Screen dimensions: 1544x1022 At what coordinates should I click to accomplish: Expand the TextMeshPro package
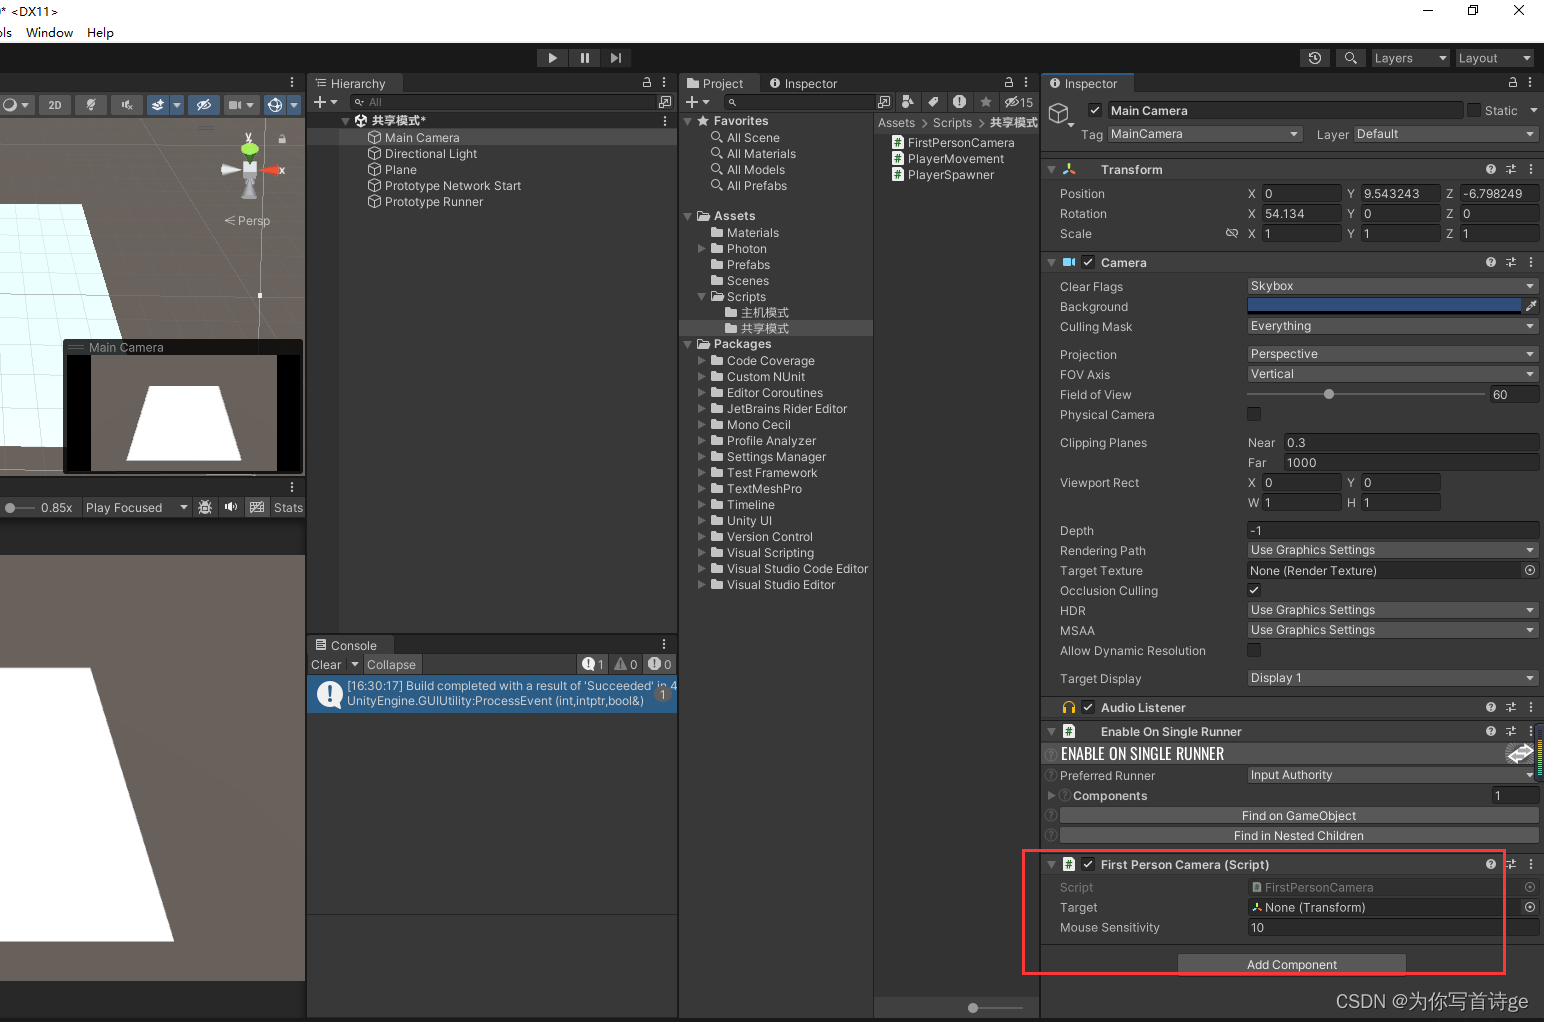click(x=702, y=489)
